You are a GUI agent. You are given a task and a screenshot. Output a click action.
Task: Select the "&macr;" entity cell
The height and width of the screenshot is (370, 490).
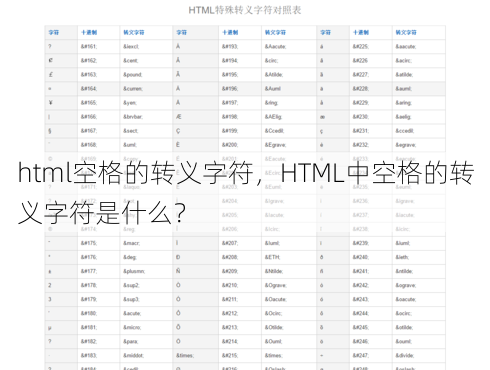(x=146, y=243)
